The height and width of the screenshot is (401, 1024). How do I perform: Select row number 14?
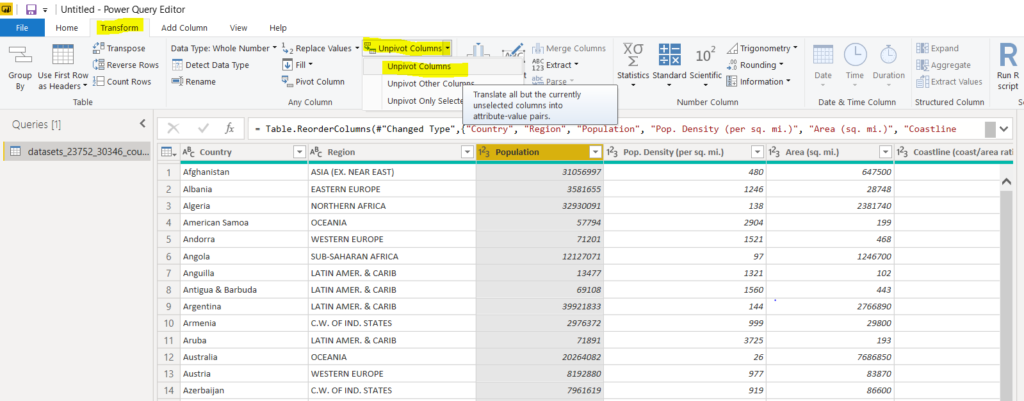[168, 391]
